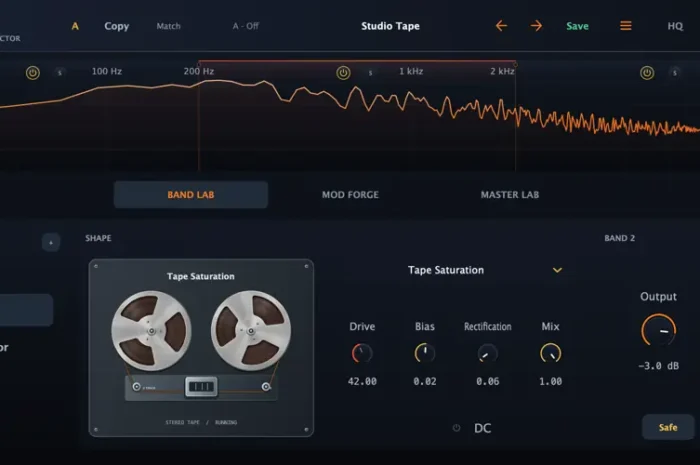This screenshot has width=700, height=465.
Task: Solo the middle band before 1 kHz
Action: [x=370, y=73]
